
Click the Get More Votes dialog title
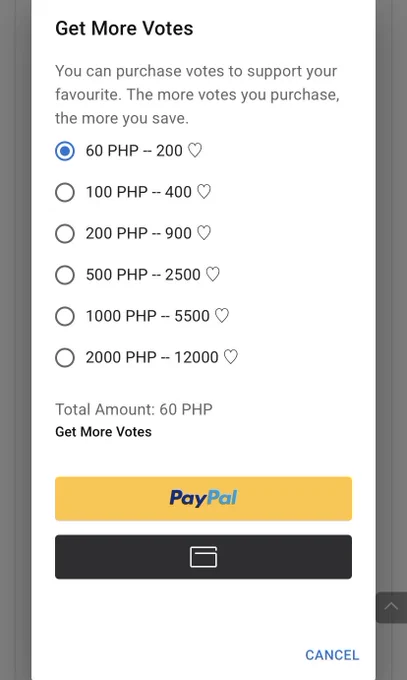tap(124, 29)
